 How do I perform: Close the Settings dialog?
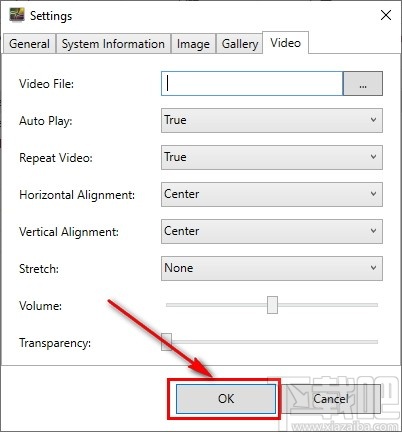386,15
